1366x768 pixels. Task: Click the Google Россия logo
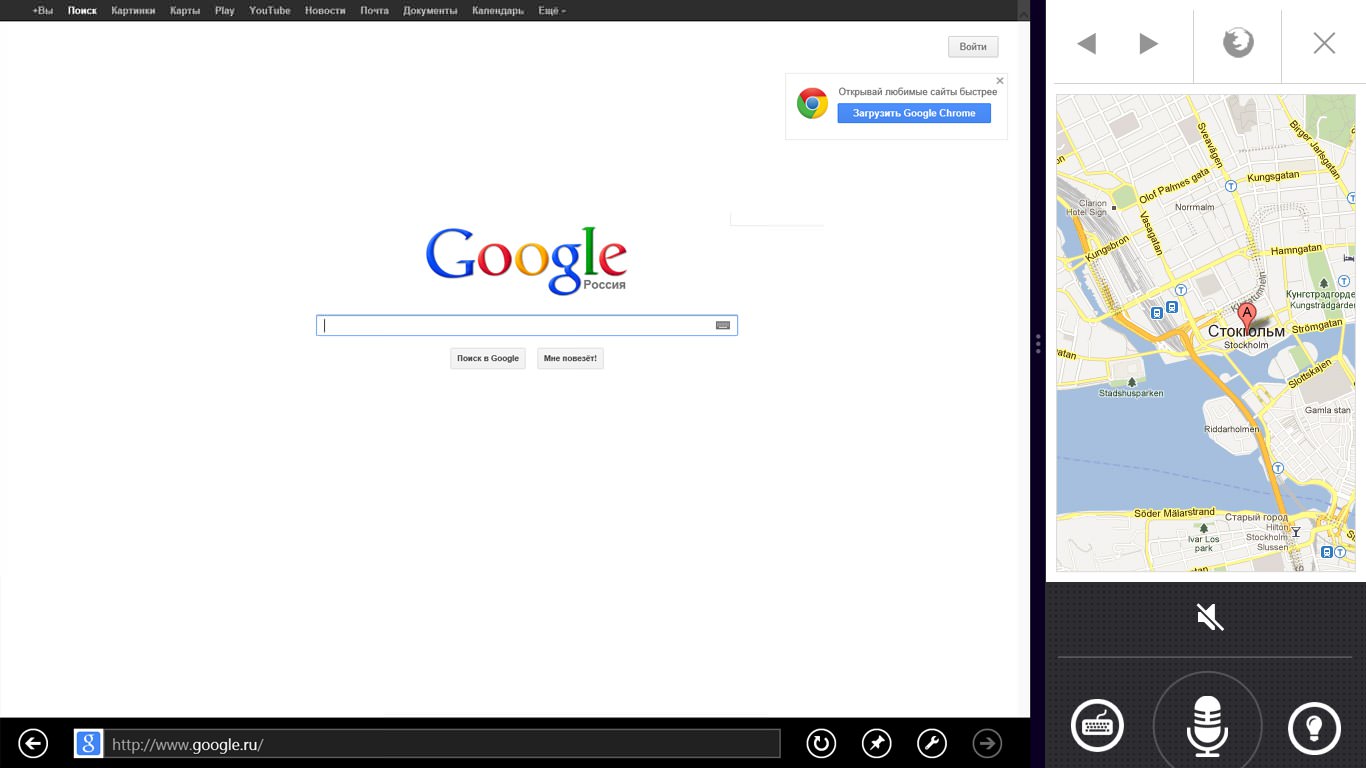point(526,260)
